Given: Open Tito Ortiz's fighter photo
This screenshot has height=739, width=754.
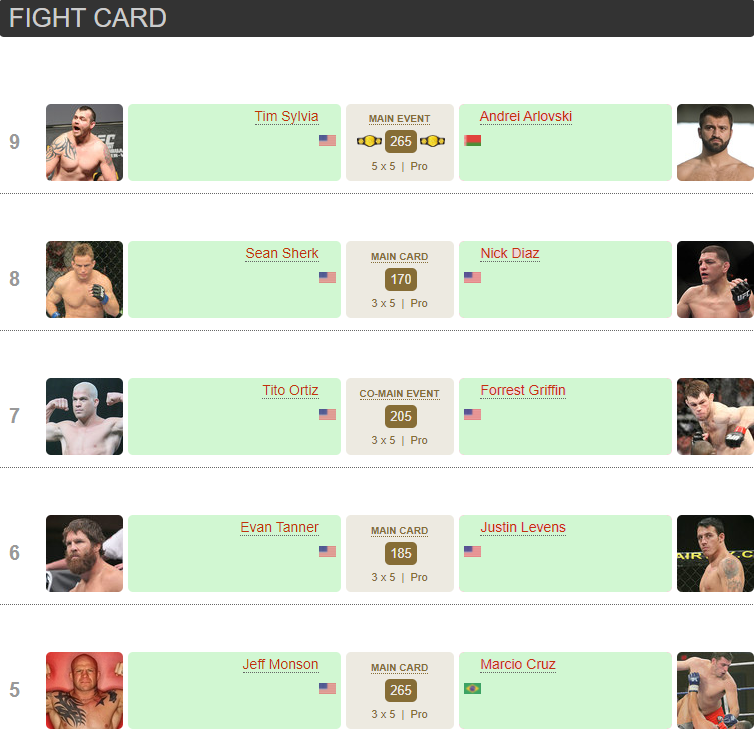Looking at the screenshot, I should (x=84, y=416).
